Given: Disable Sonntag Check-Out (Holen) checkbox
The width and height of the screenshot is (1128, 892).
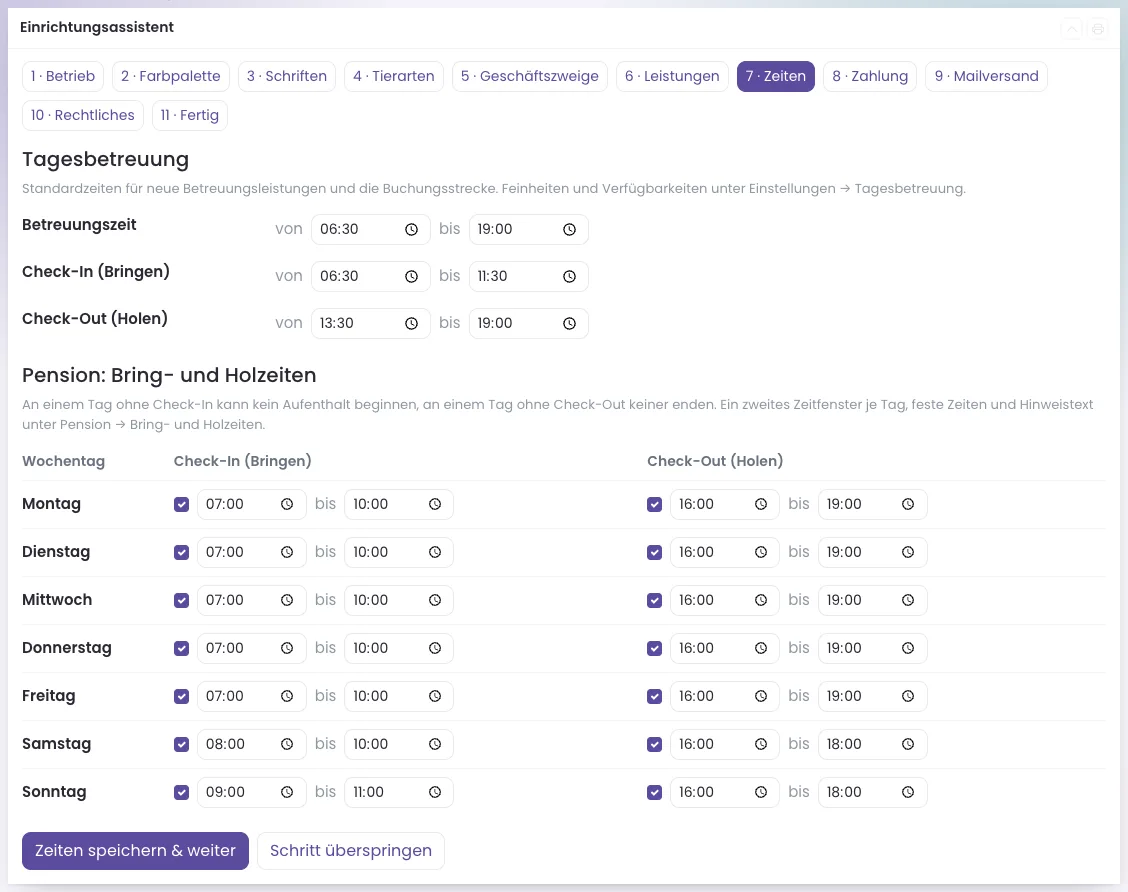Looking at the screenshot, I should [655, 792].
